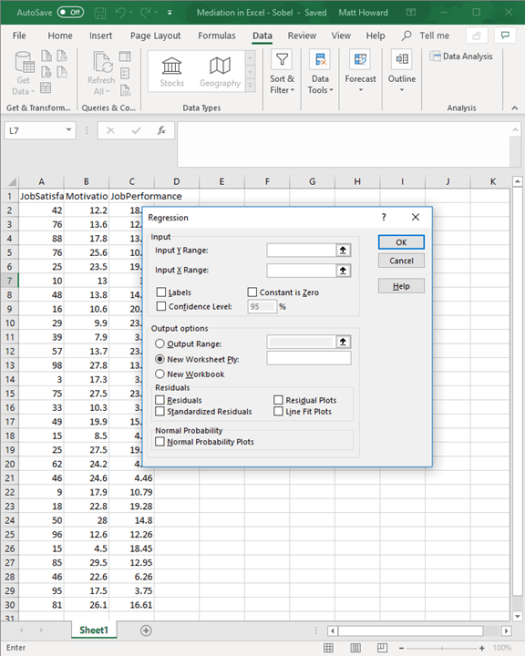The height and width of the screenshot is (656, 525).
Task: Open the Forecast icon
Action: point(360,59)
